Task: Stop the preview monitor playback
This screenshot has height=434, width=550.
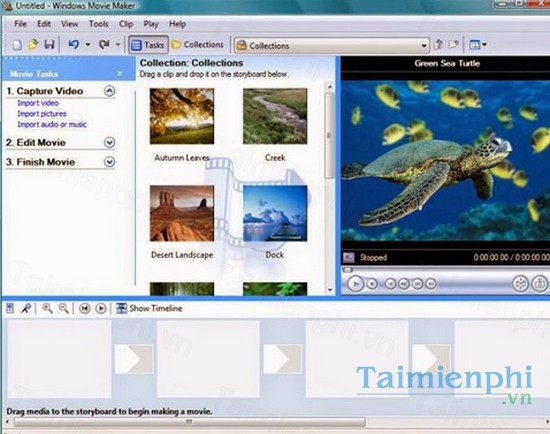Action: [372, 283]
